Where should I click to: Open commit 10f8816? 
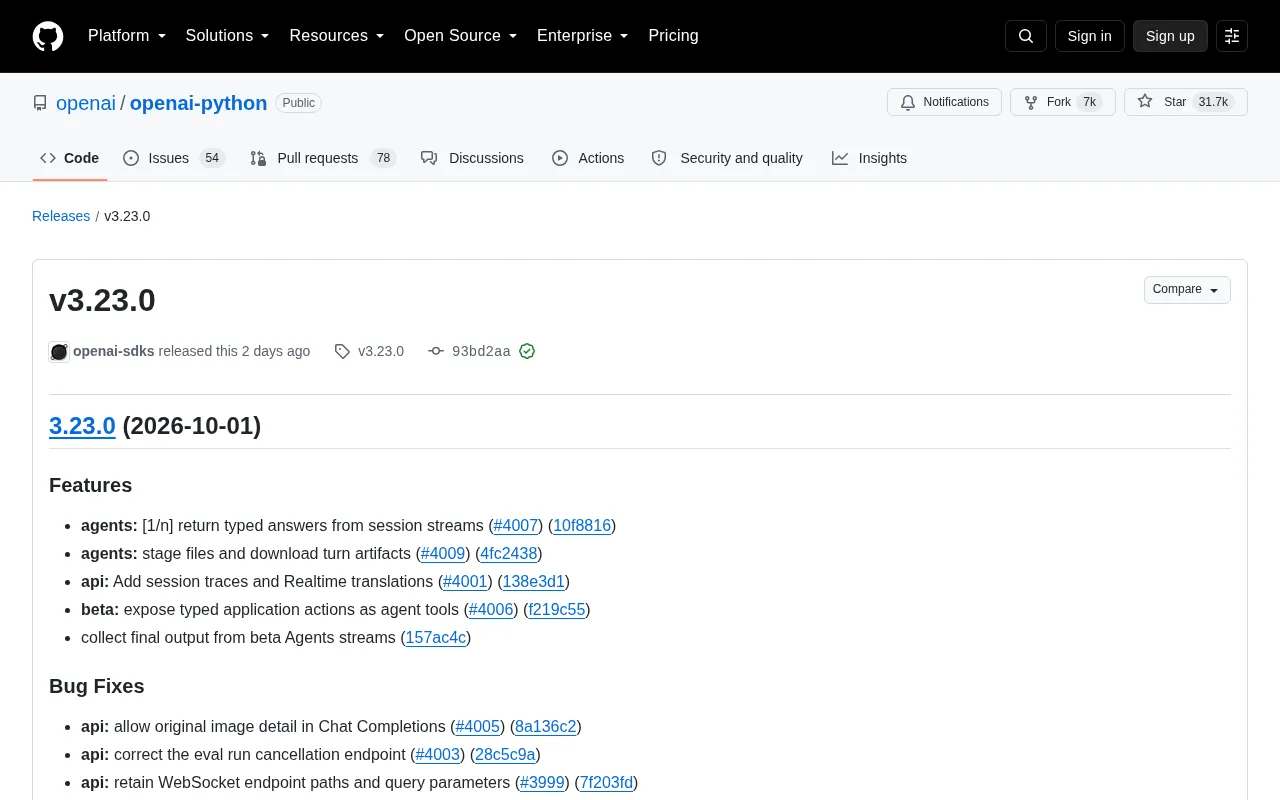click(582, 525)
